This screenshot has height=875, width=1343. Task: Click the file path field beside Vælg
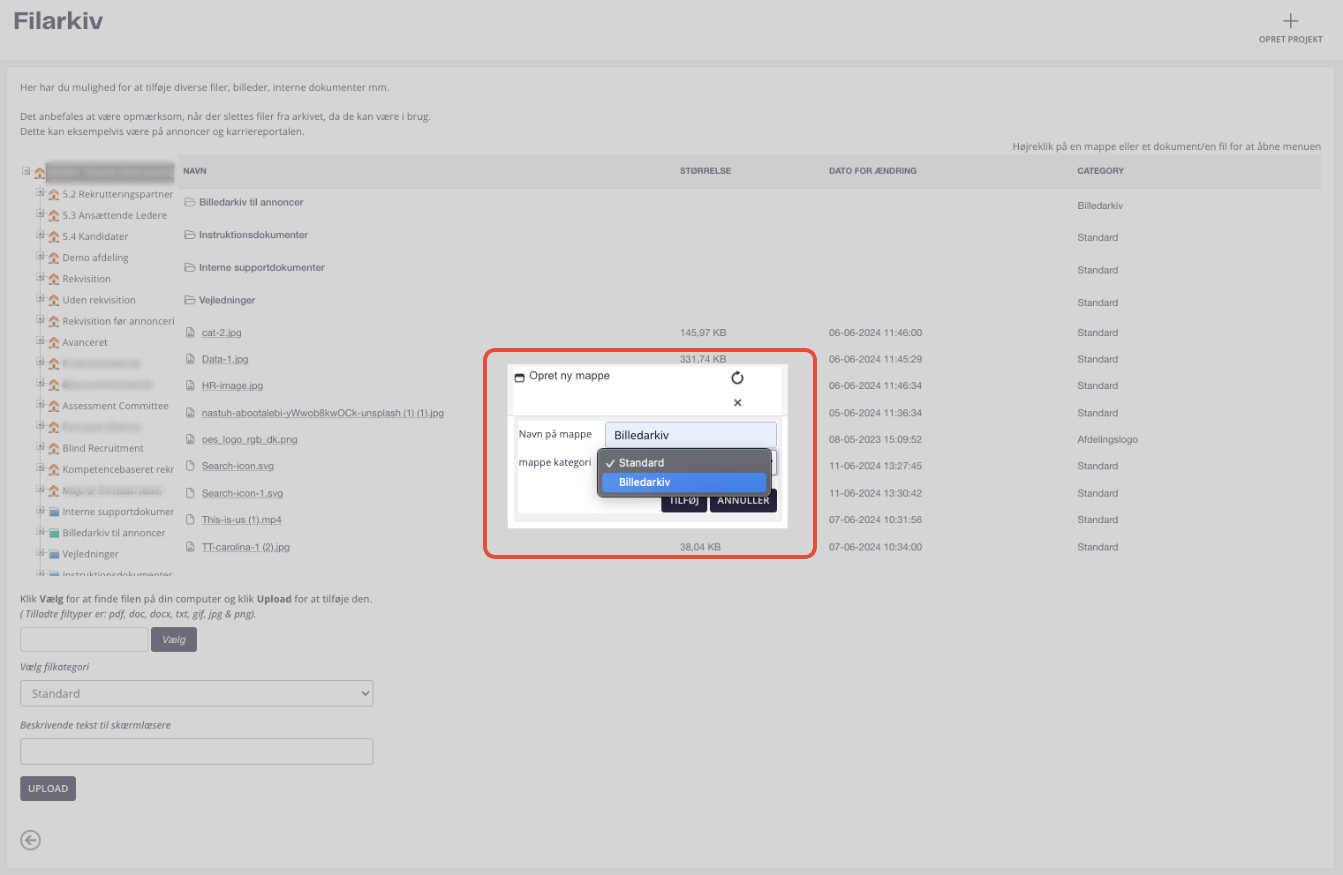click(x=84, y=639)
